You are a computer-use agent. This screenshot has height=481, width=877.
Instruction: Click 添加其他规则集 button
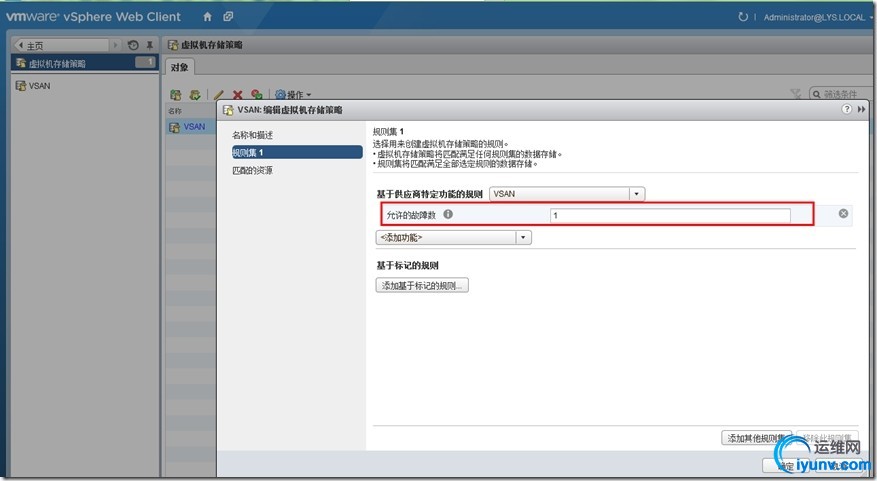(x=756, y=438)
